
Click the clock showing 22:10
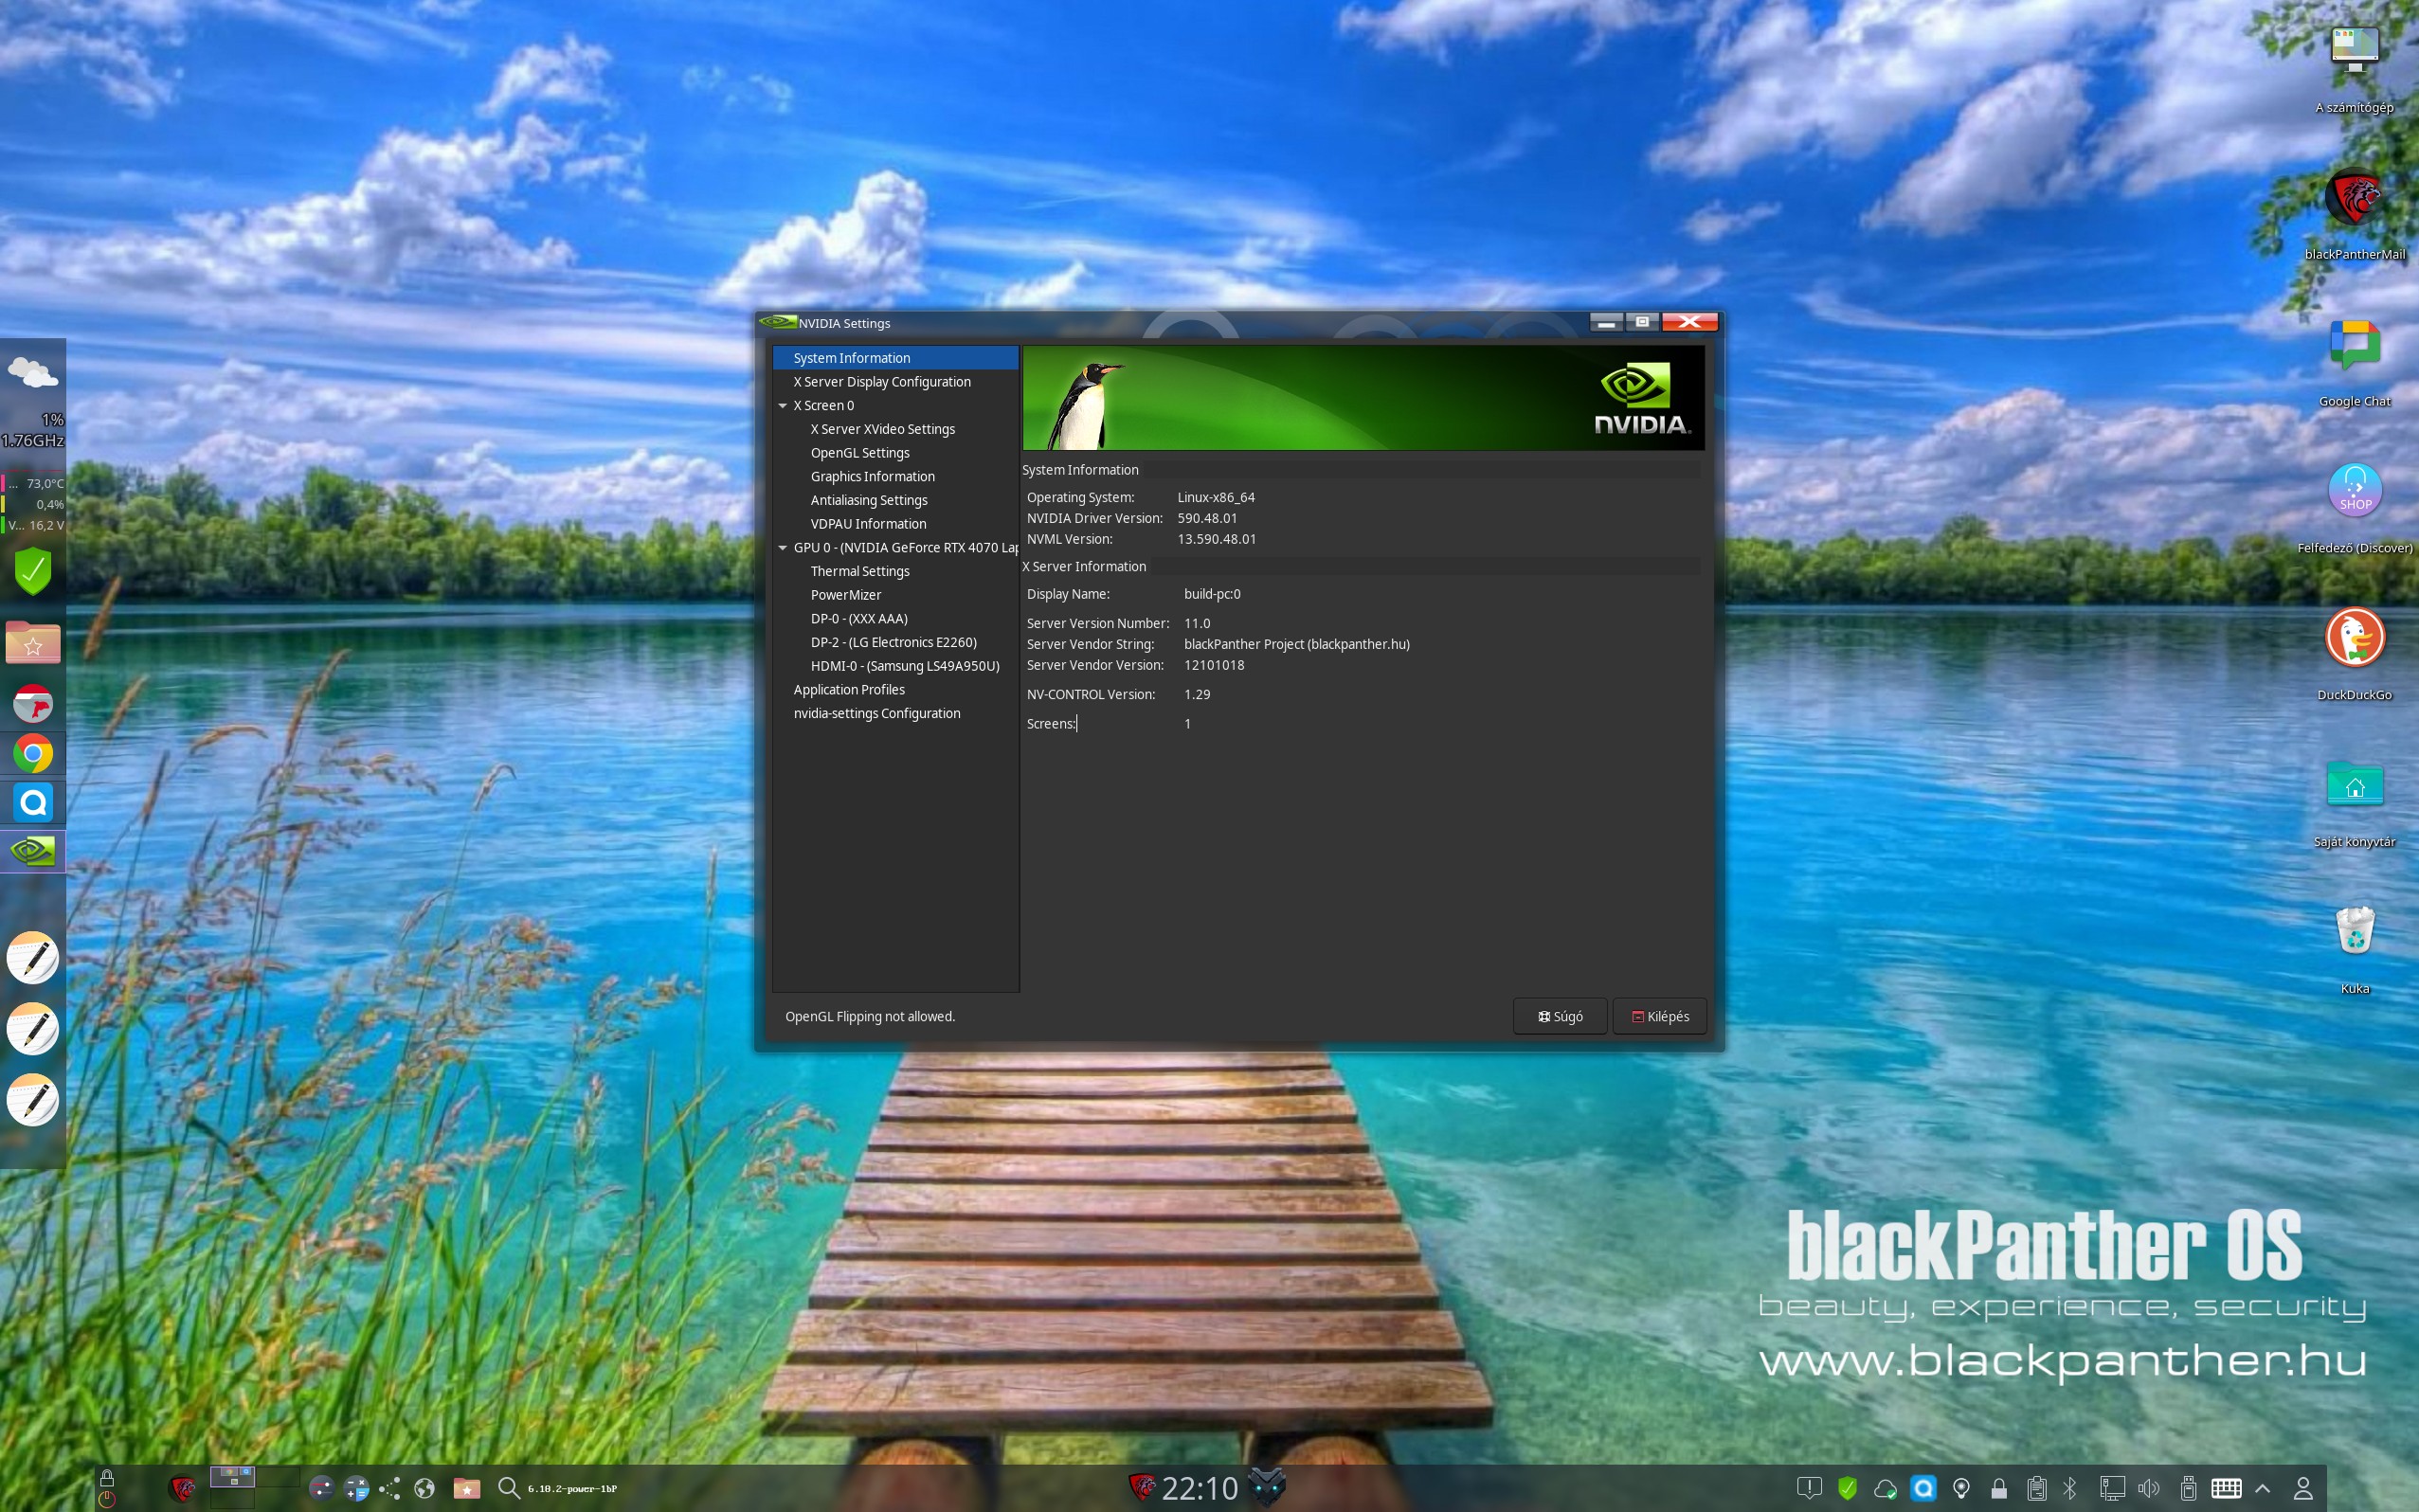pyautogui.click(x=1199, y=1488)
